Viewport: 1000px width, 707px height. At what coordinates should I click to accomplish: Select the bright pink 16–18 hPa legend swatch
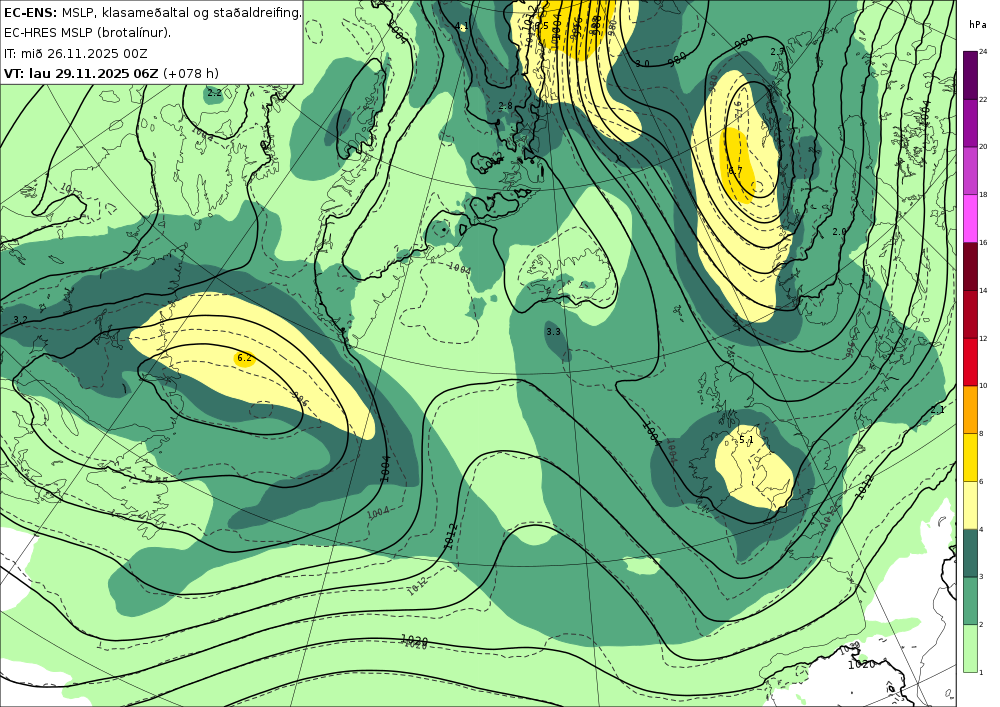[x=970, y=217]
